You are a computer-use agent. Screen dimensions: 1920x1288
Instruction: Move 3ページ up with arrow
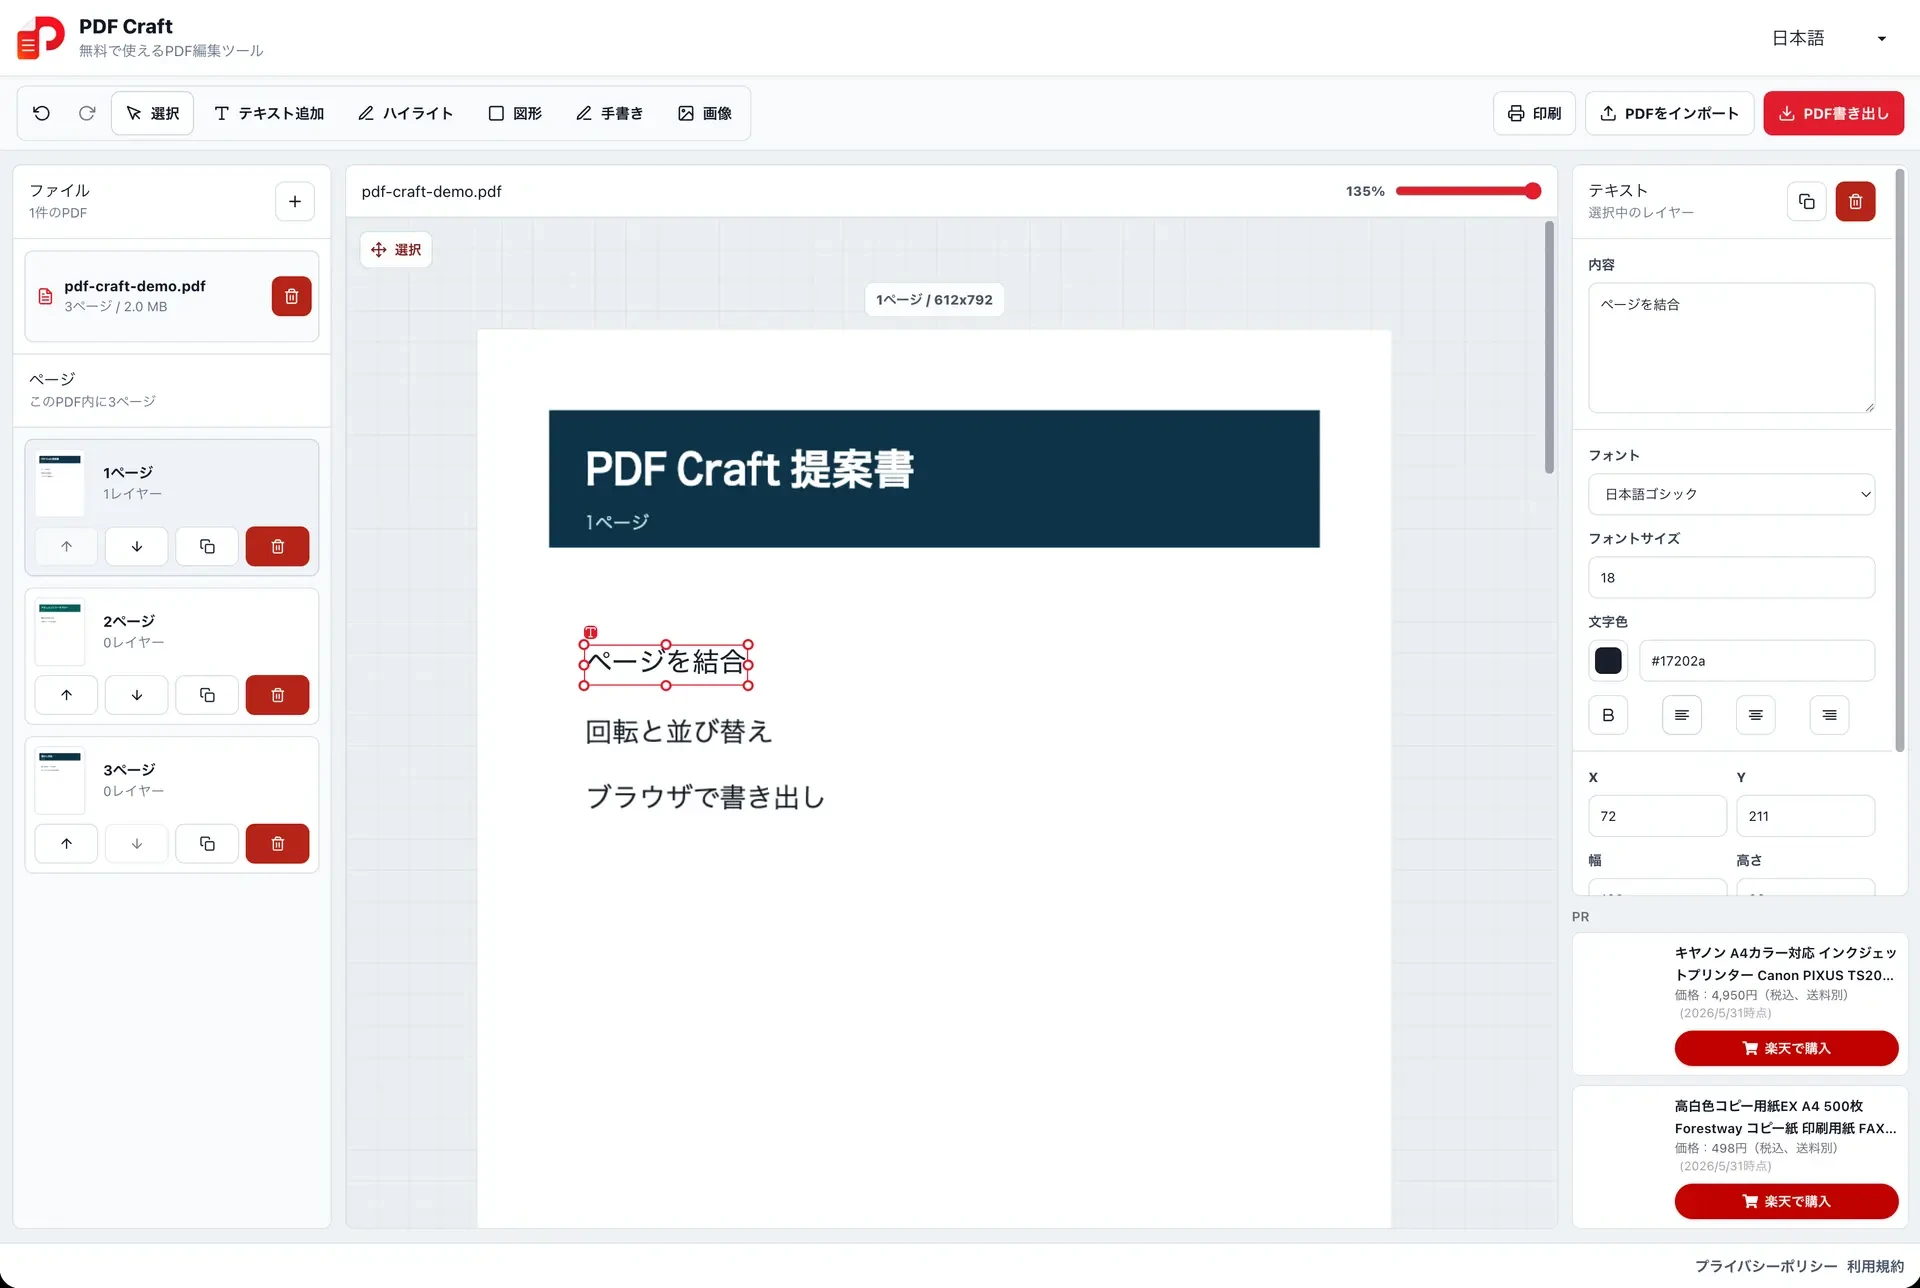66,844
